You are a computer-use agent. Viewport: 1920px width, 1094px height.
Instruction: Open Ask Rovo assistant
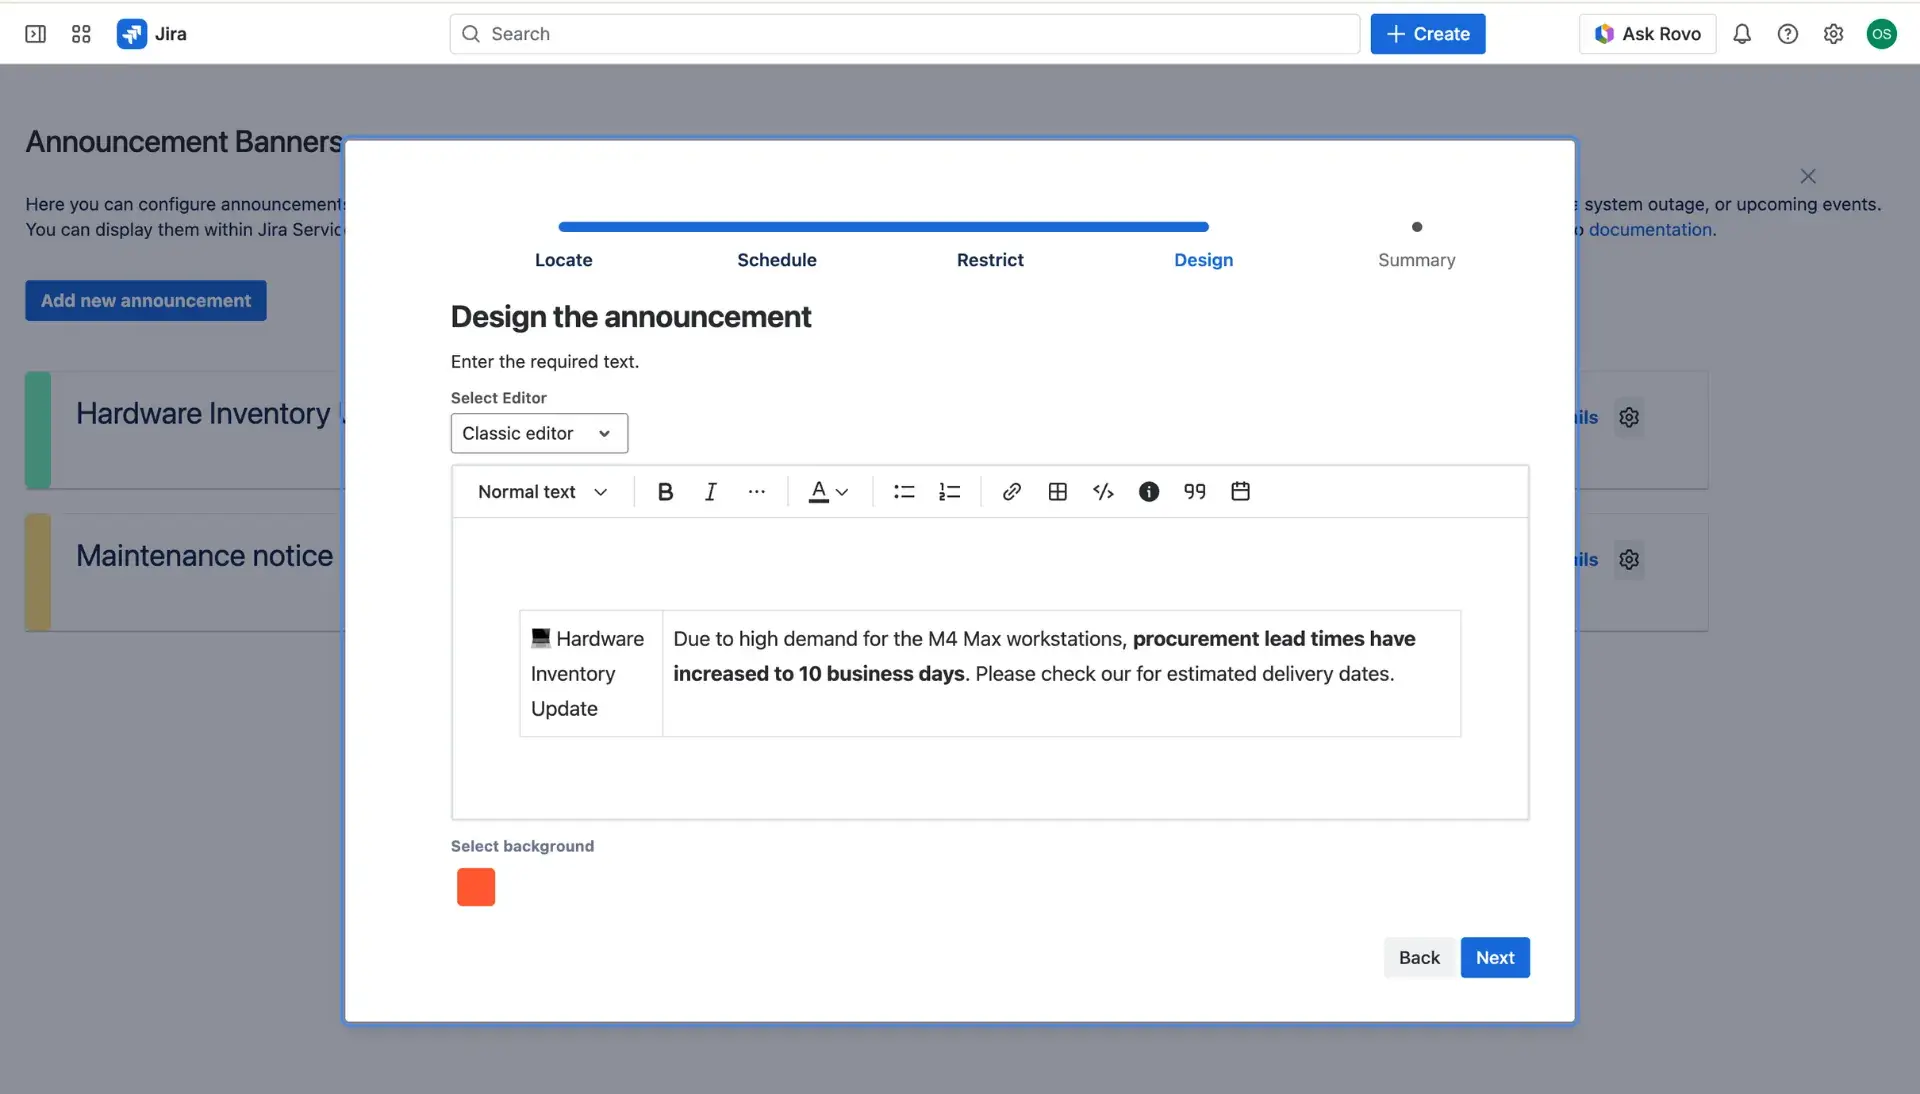coord(1647,33)
